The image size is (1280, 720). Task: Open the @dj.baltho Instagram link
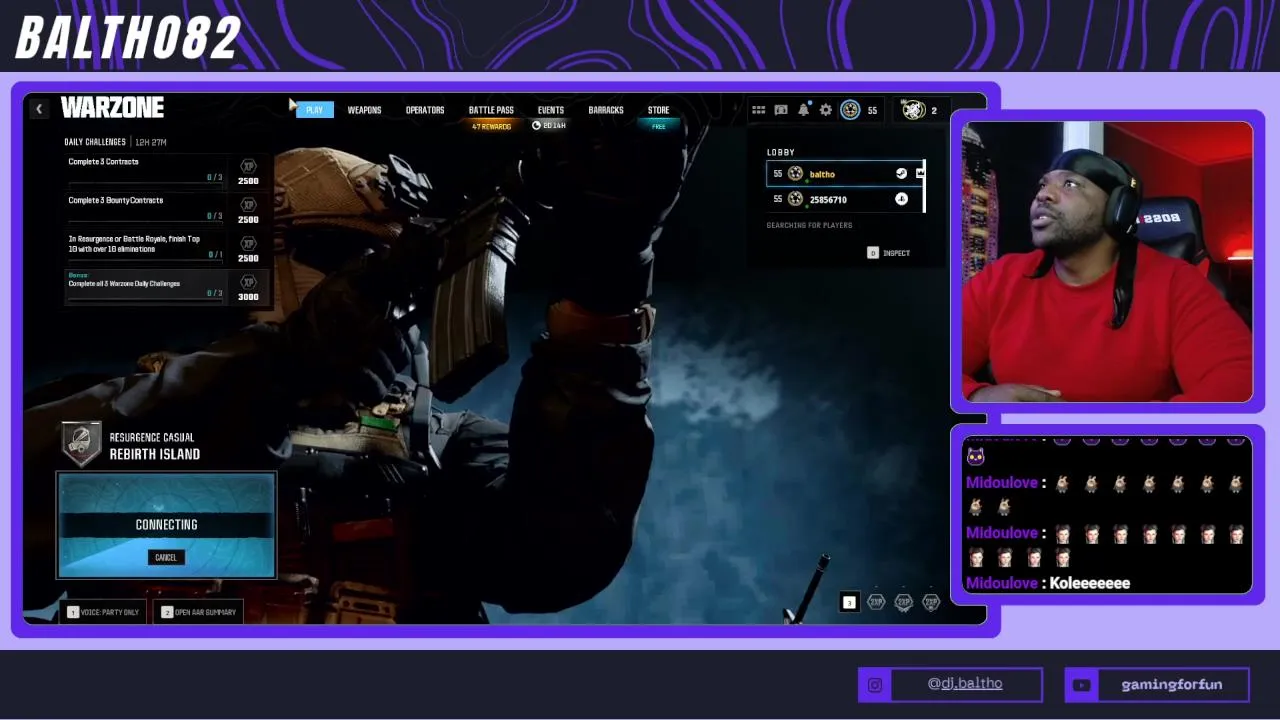(x=965, y=684)
